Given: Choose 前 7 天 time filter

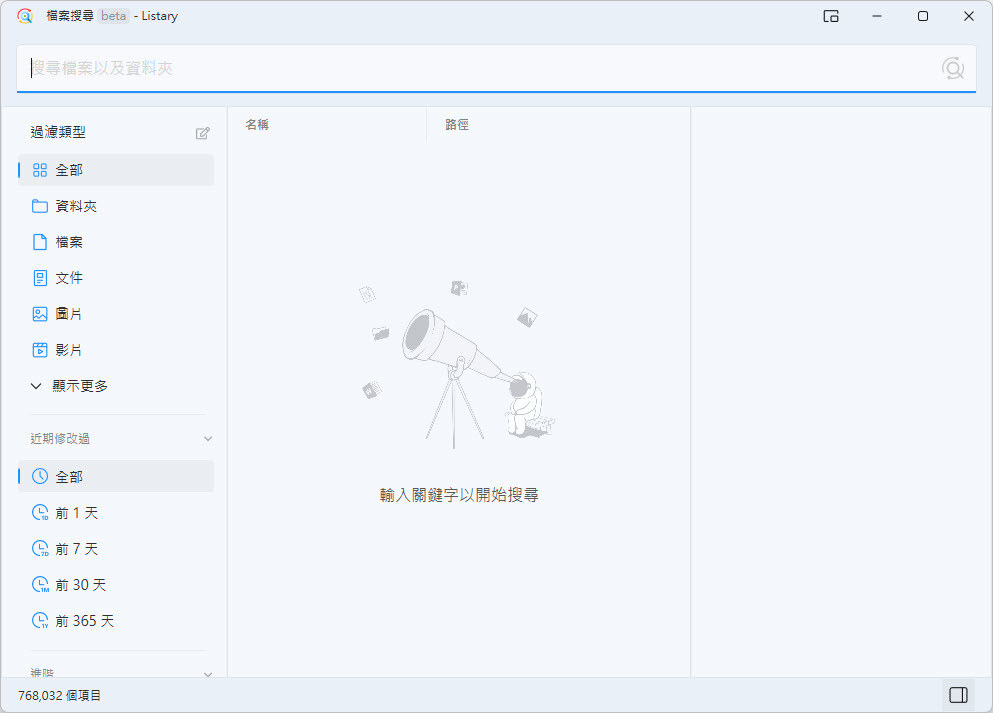Looking at the screenshot, I should pyautogui.click(x=116, y=548).
